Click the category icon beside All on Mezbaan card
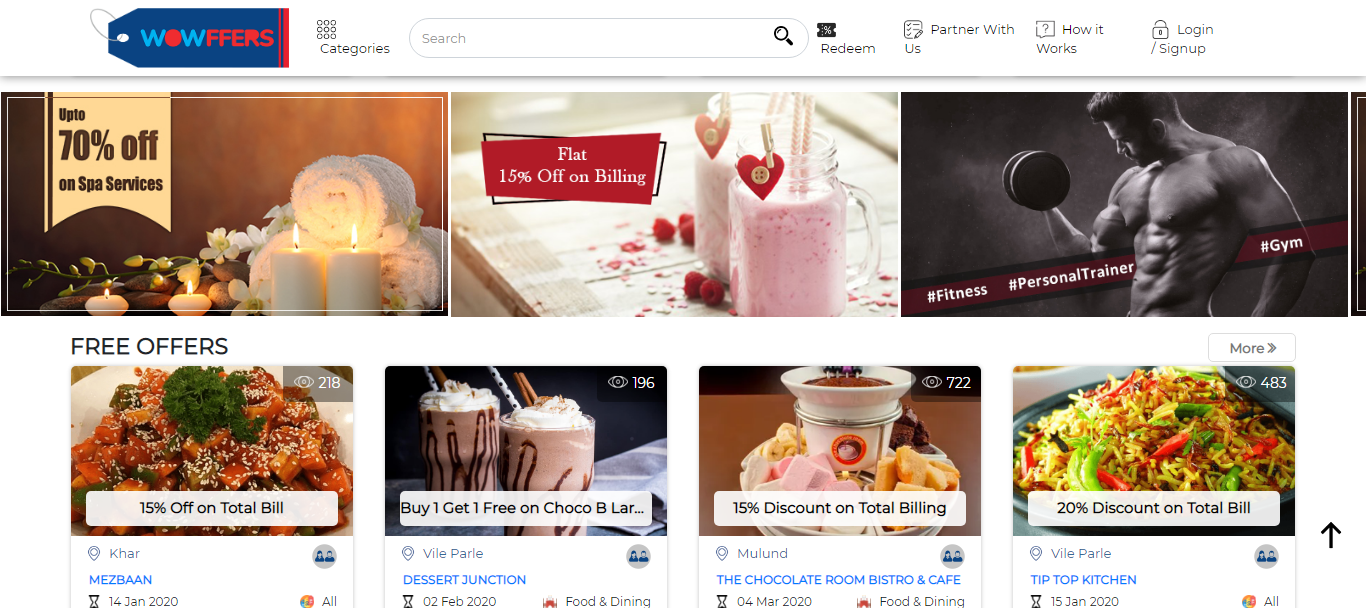1366x608 pixels. coord(307,601)
